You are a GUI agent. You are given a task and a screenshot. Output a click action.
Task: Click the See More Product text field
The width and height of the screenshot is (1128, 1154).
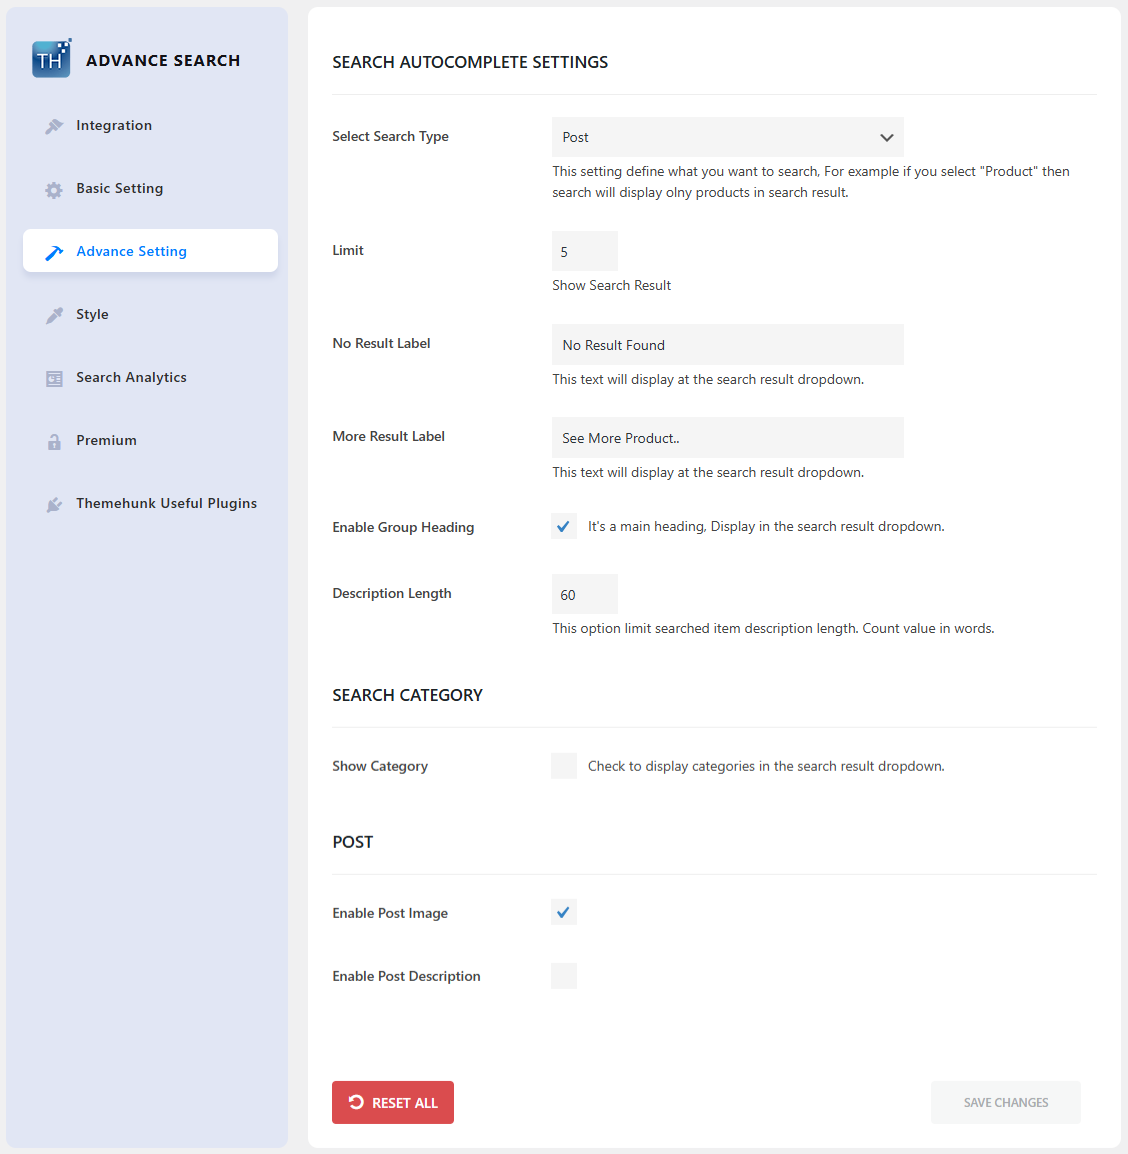pyautogui.click(x=727, y=437)
